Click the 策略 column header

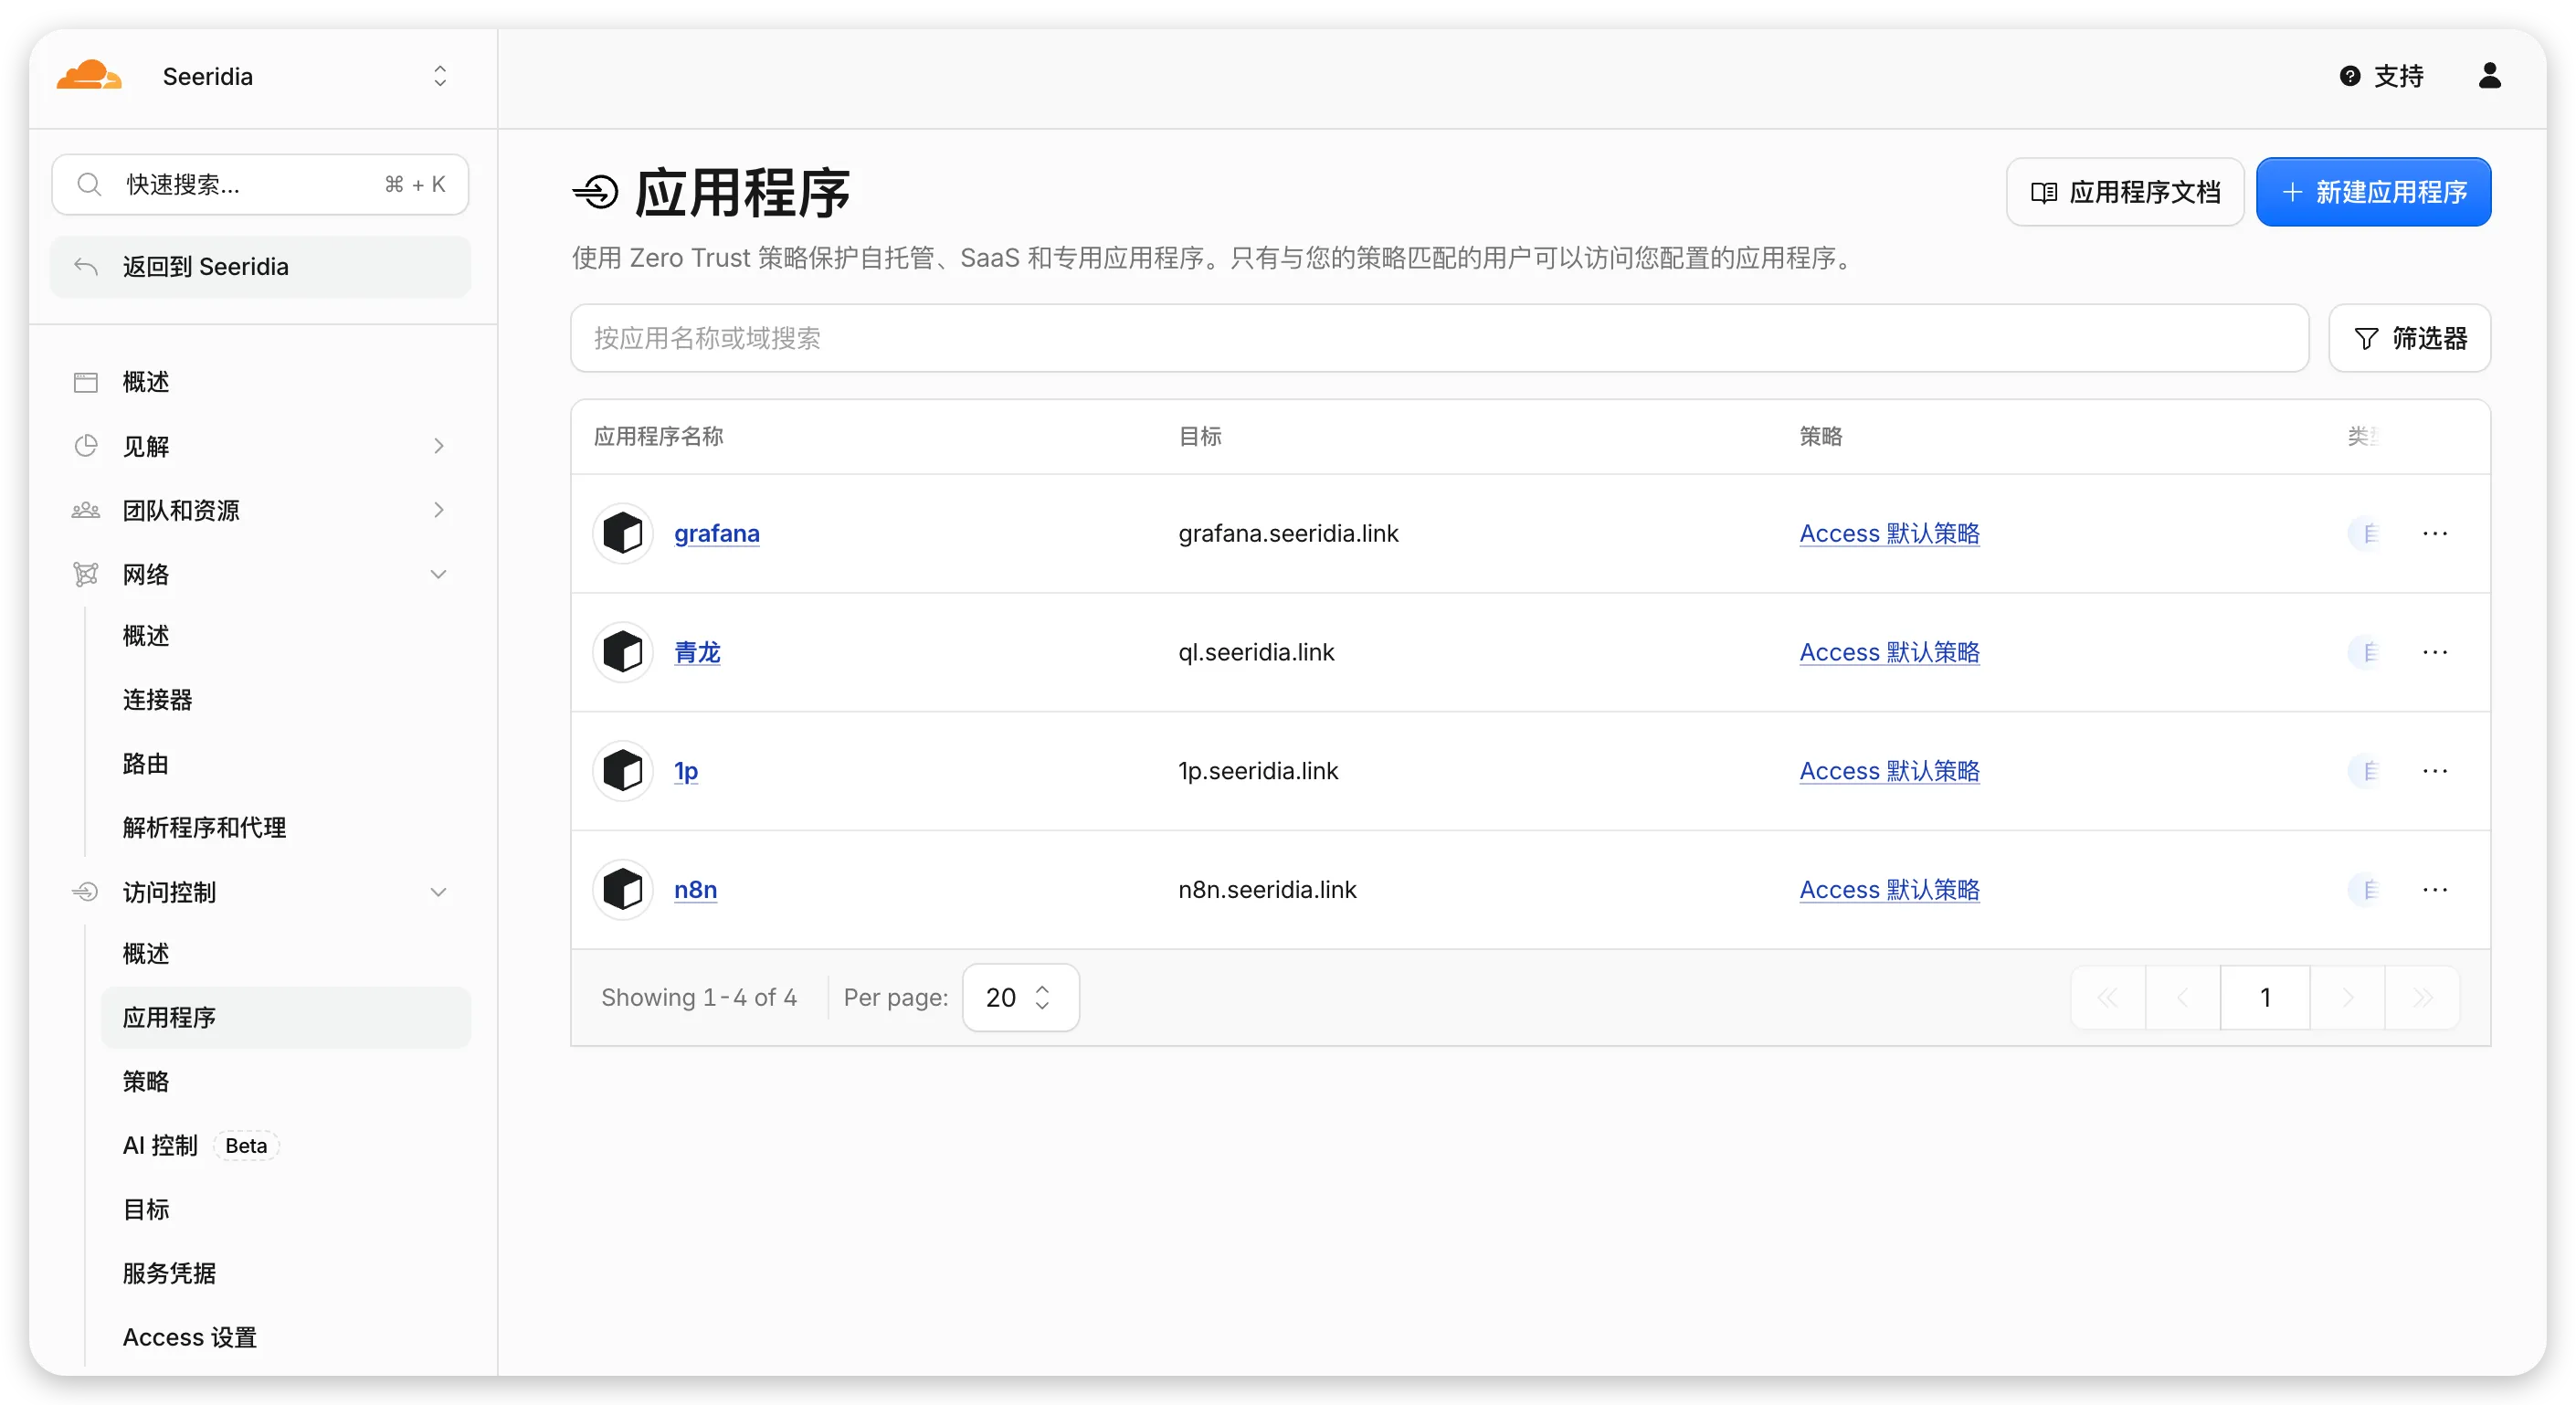click(1821, 436)
